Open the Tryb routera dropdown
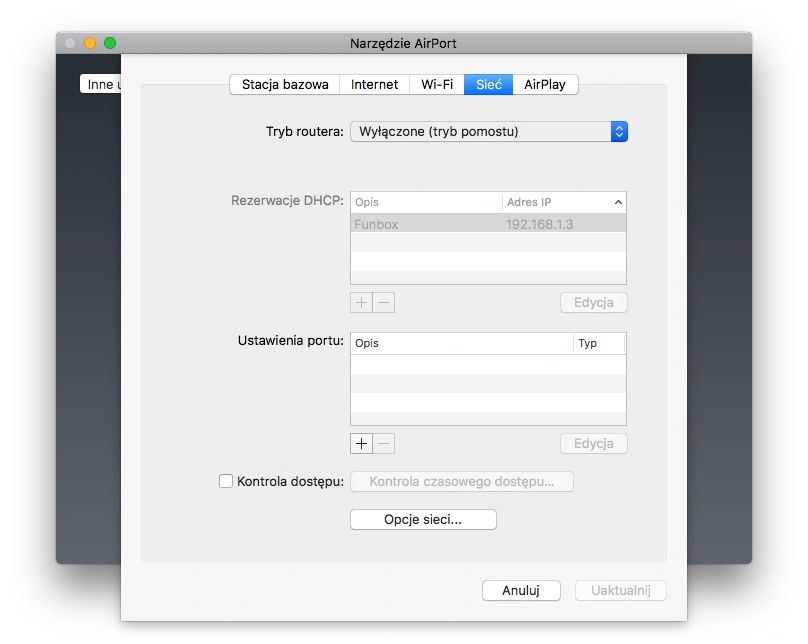 click(x=489, y=131)
